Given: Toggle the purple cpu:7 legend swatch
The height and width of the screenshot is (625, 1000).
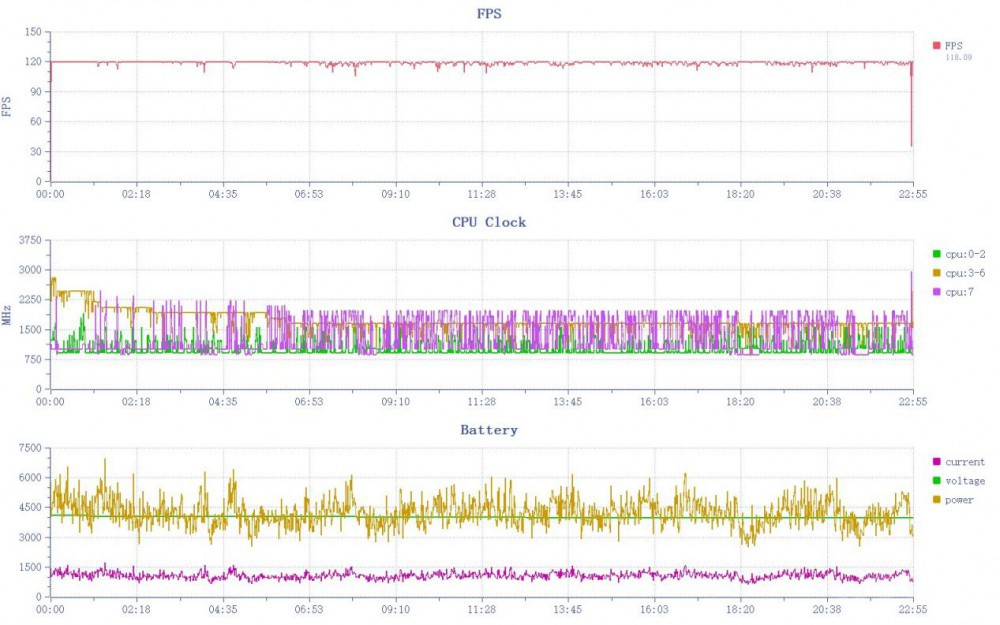Looking at the screenshot, I should point(936,292).
